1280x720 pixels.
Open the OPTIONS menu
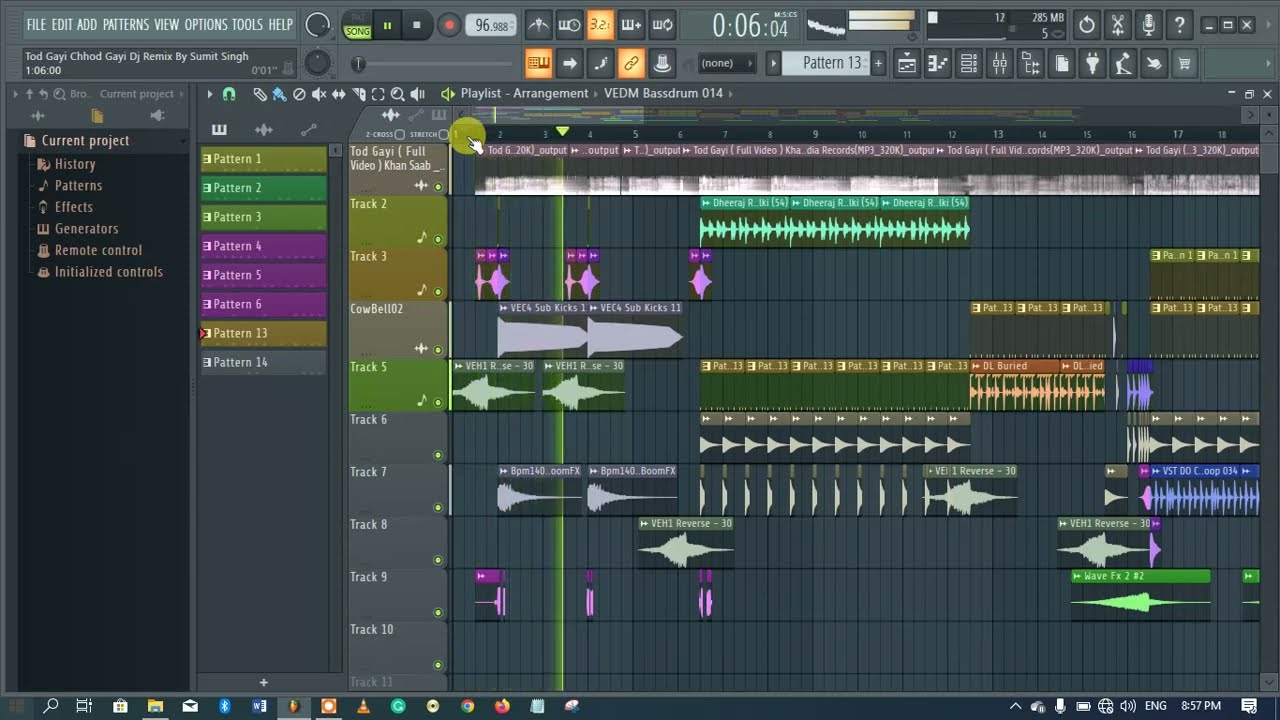[206, 25]
